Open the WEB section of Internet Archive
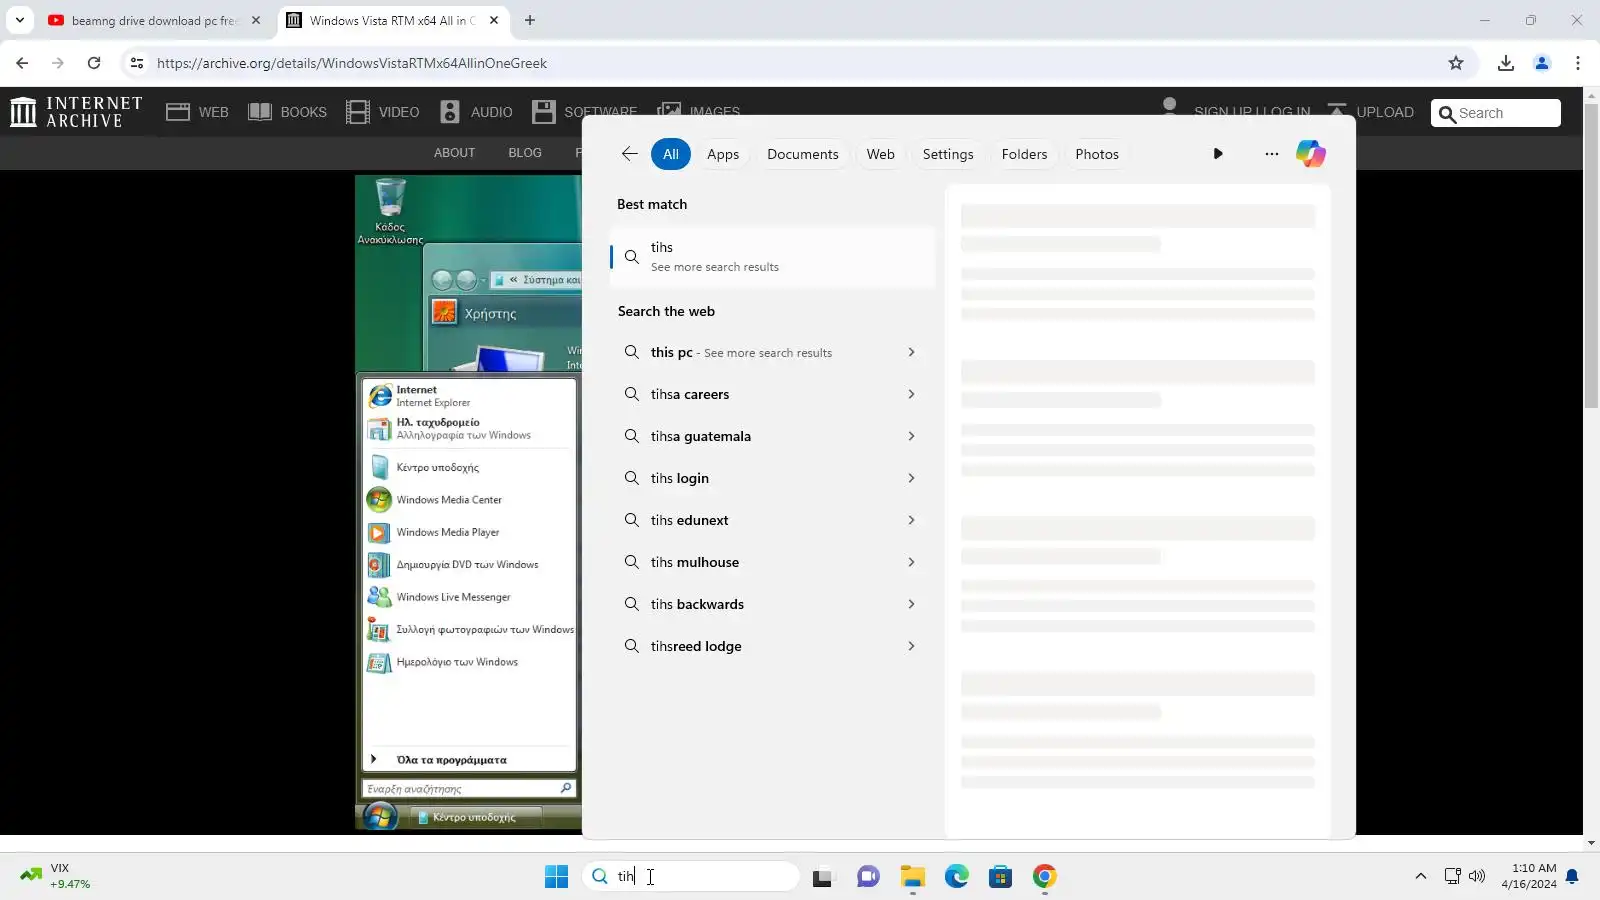The height and width of the screenshot is (900, 1600). (198, 112)
